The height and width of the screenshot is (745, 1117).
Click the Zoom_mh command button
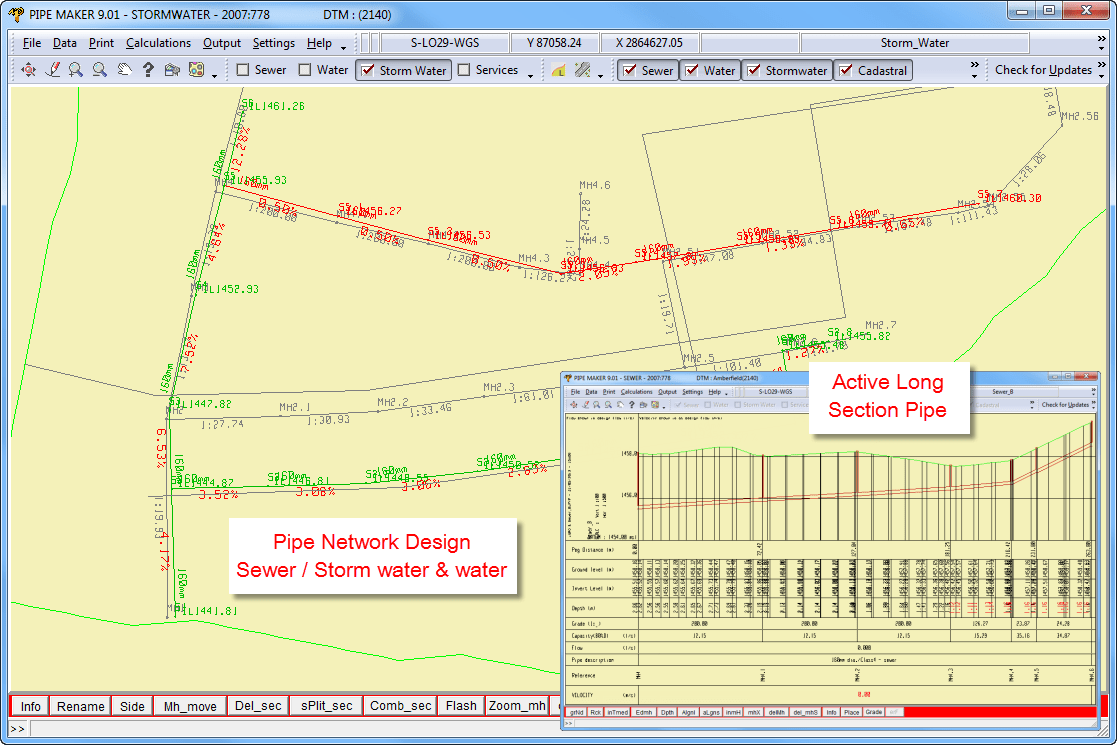pyautogui.click(x=517, y=706)
